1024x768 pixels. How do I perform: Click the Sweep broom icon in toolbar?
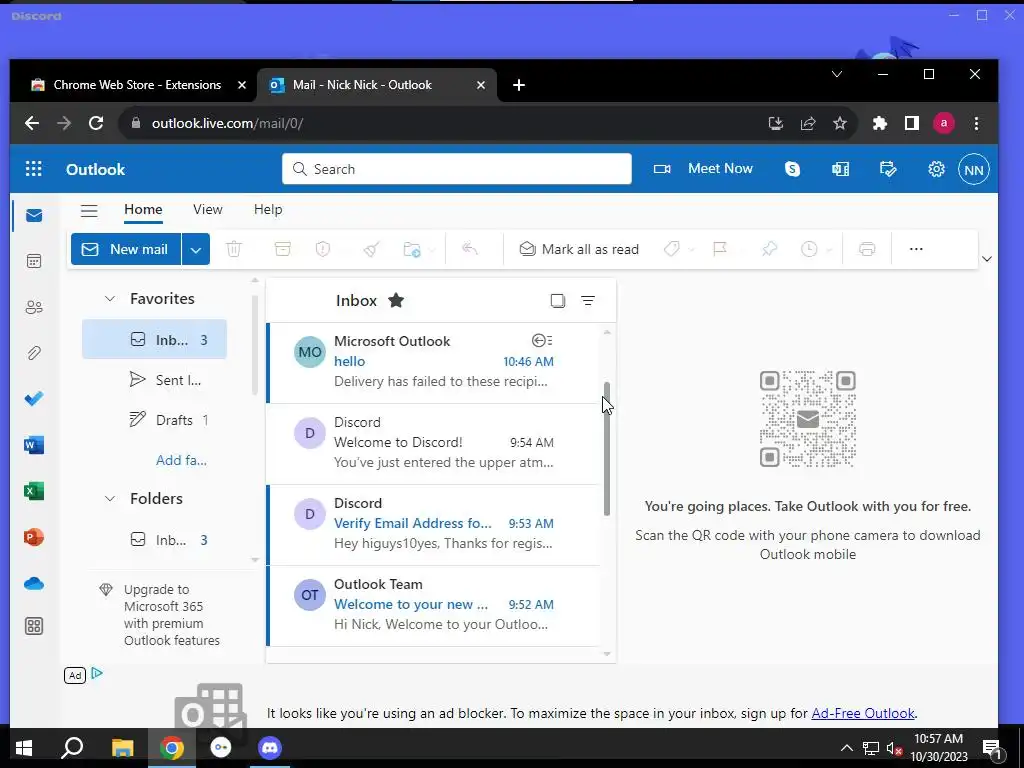tap(372, 249)
